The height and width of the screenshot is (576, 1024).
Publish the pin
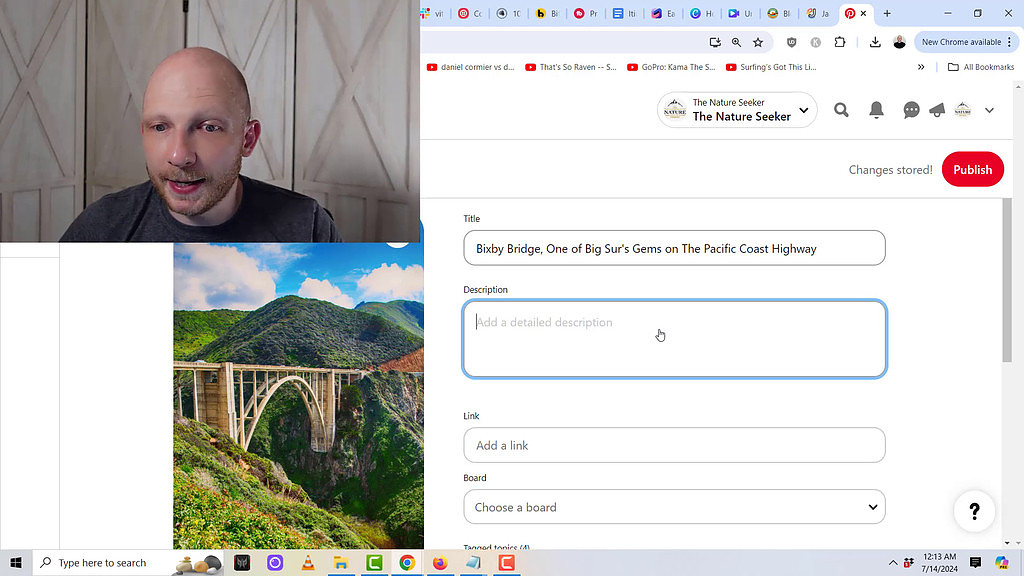coord(972,170)
